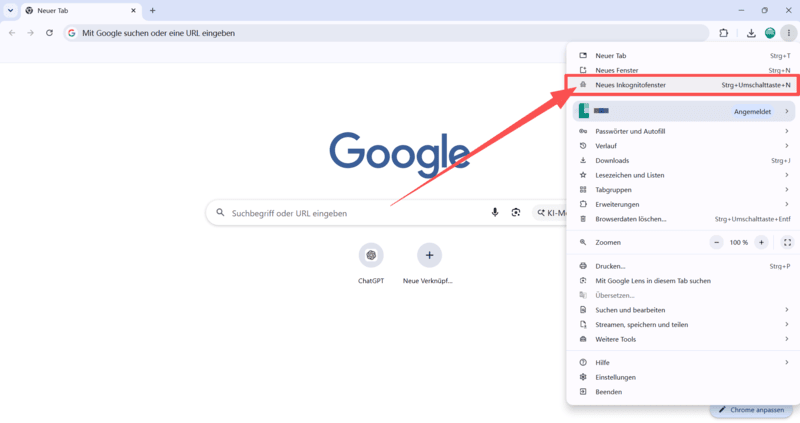Click the three-dot Chrome menu button
This screenshot has height=423, width=800.
[x=788, y=33]
